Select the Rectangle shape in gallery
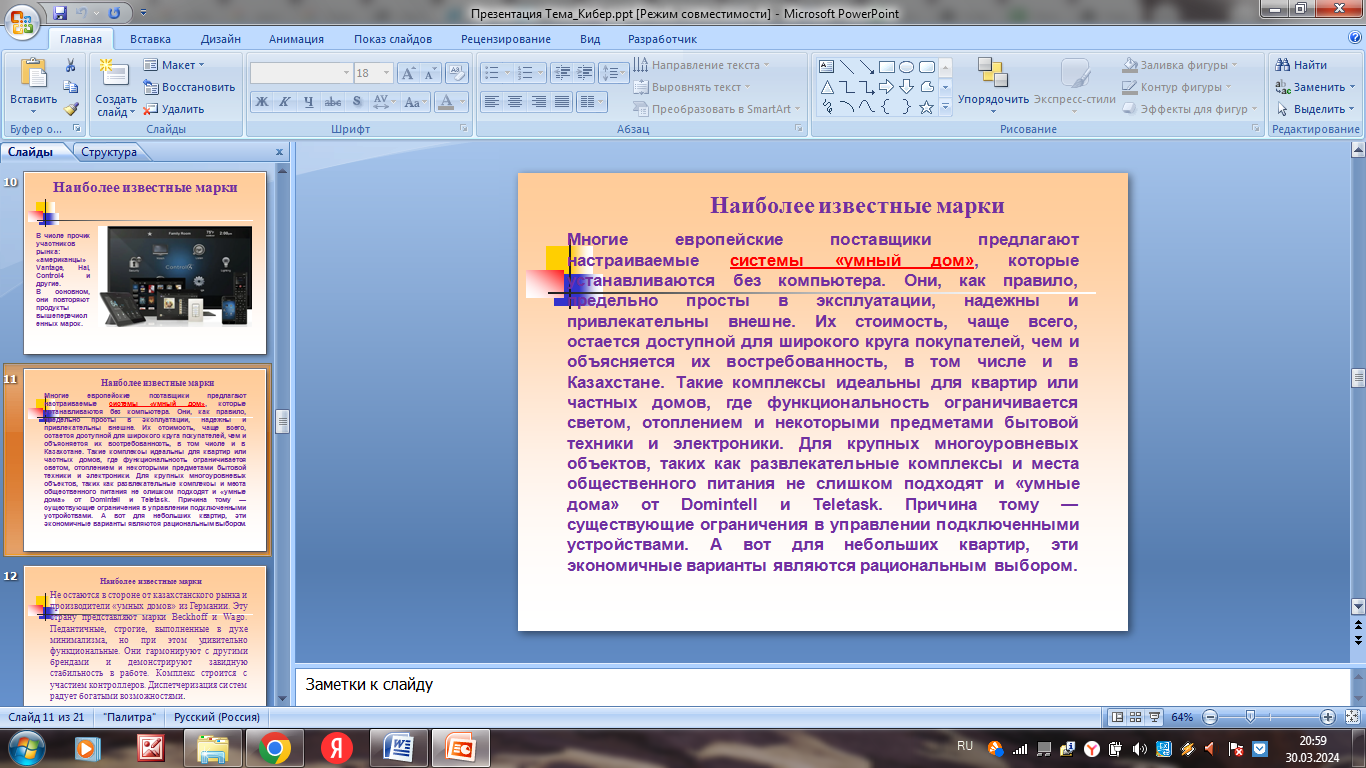This screenshot has width=1366, height=768. click(887, 67)
